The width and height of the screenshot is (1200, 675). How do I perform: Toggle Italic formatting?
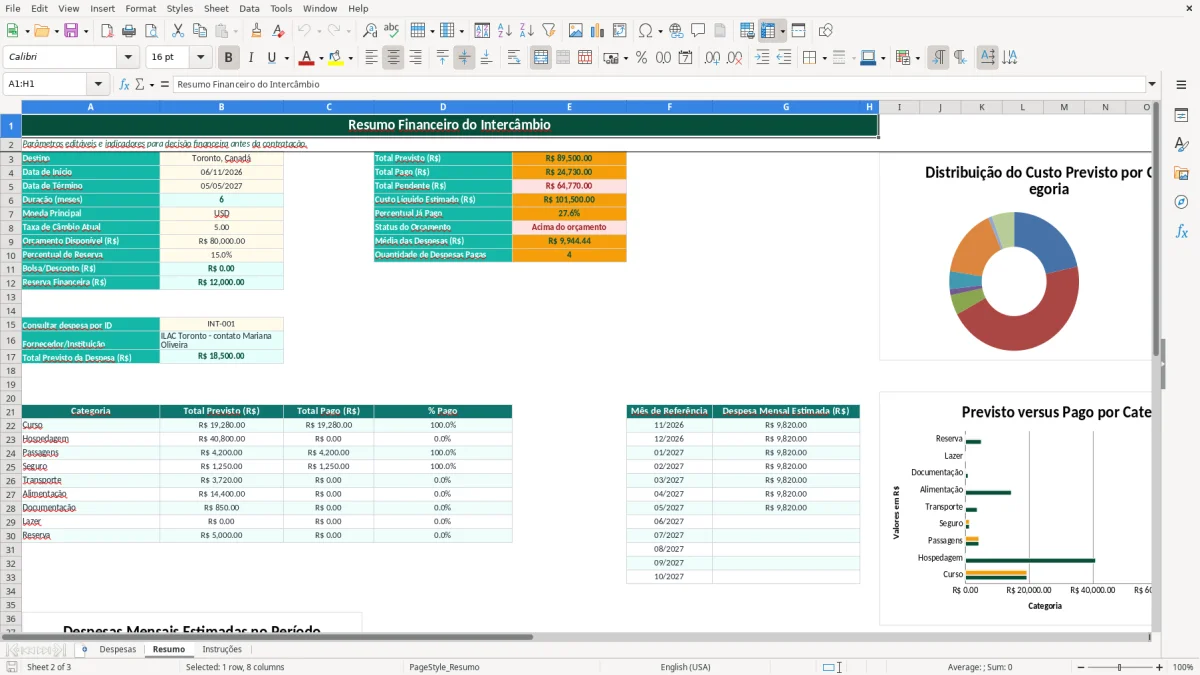click(x=250, y=58)
